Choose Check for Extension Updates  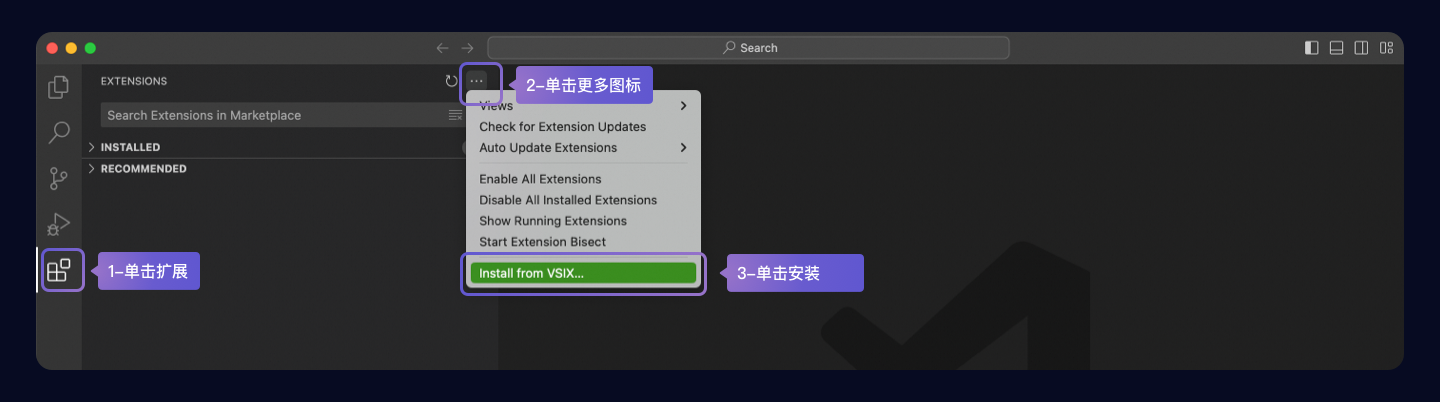(x=583, y=127)
